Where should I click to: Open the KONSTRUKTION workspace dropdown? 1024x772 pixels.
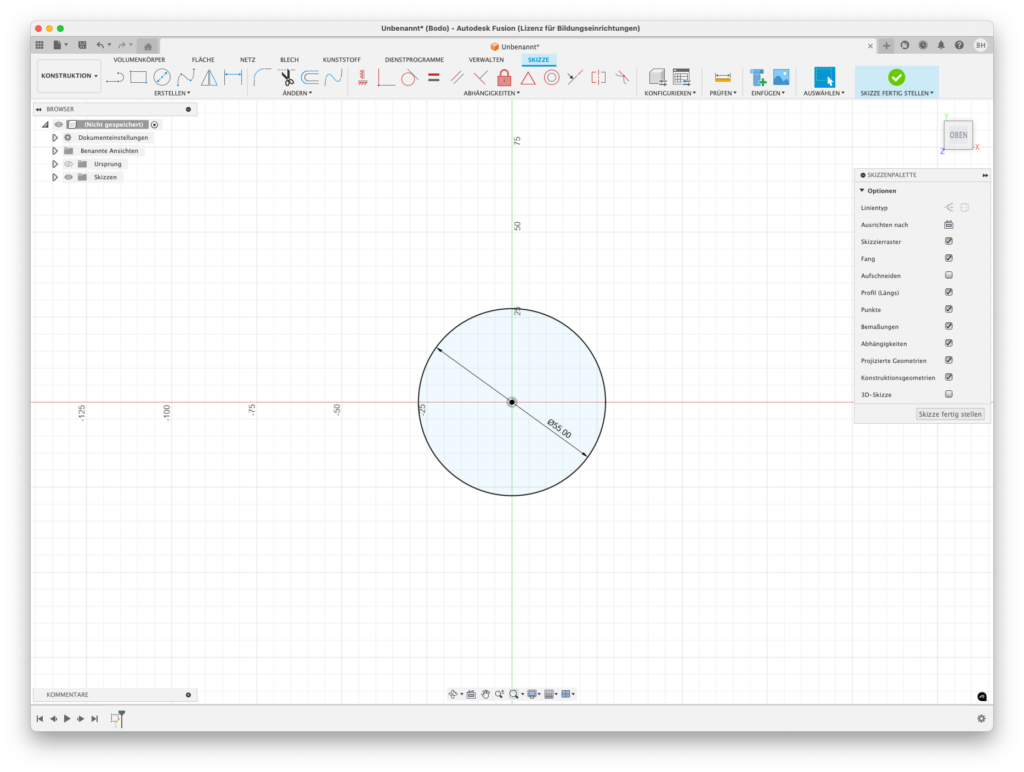(69, 76)
